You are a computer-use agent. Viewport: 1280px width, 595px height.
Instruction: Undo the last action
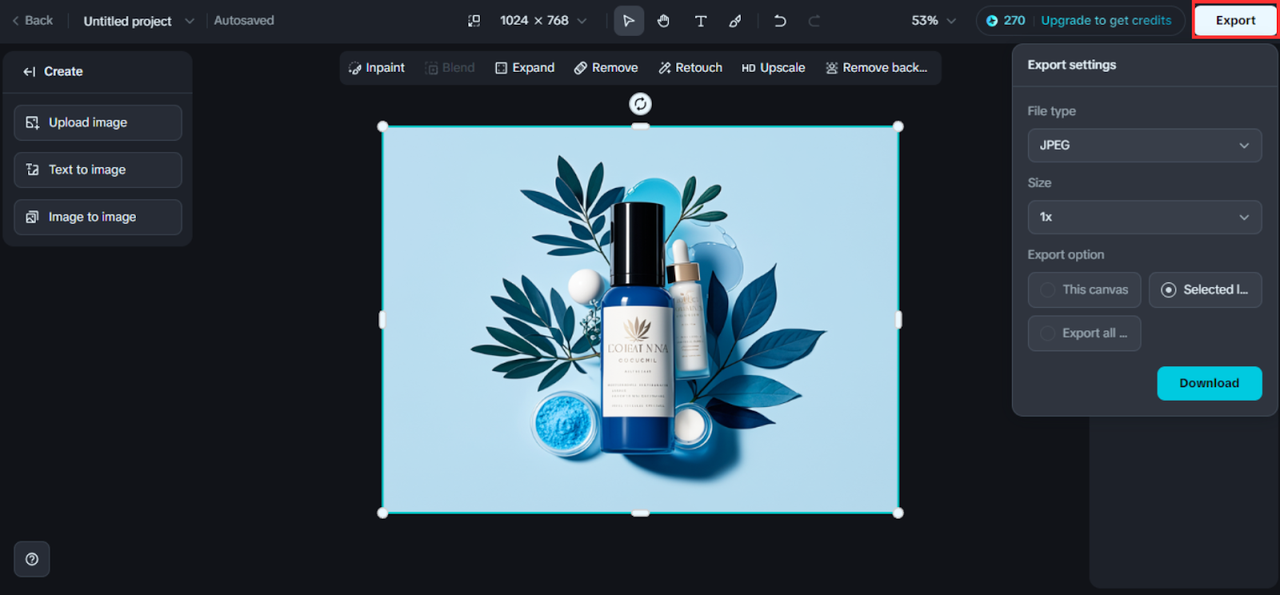coord(780,21)
